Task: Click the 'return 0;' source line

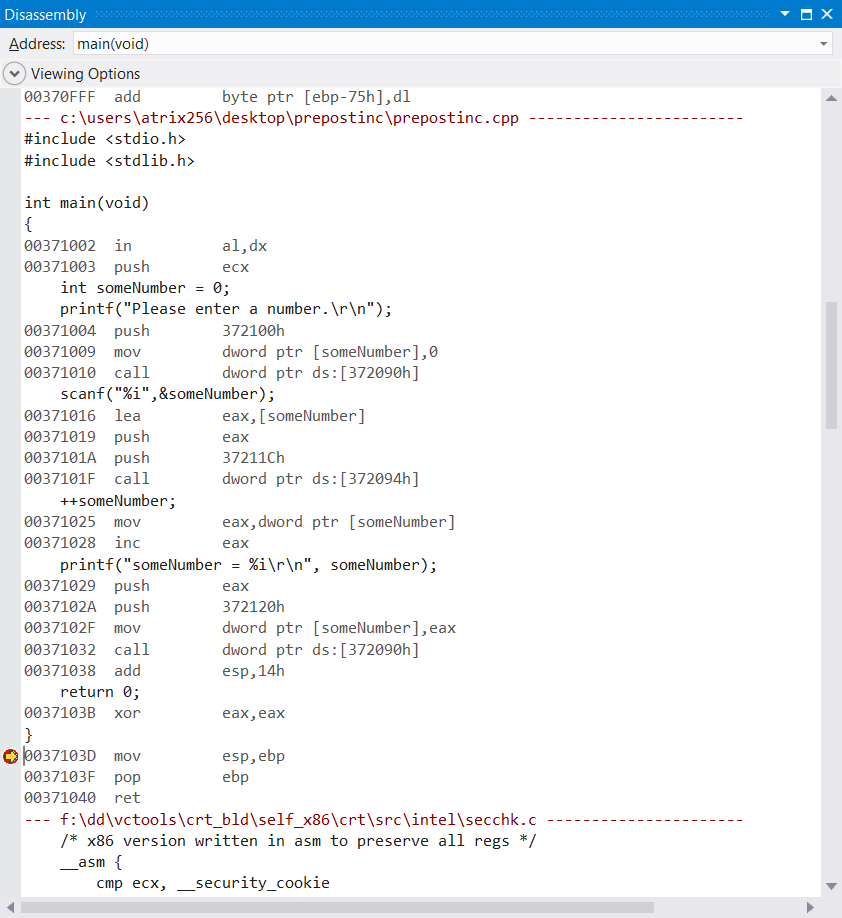Action: (100, 692)
